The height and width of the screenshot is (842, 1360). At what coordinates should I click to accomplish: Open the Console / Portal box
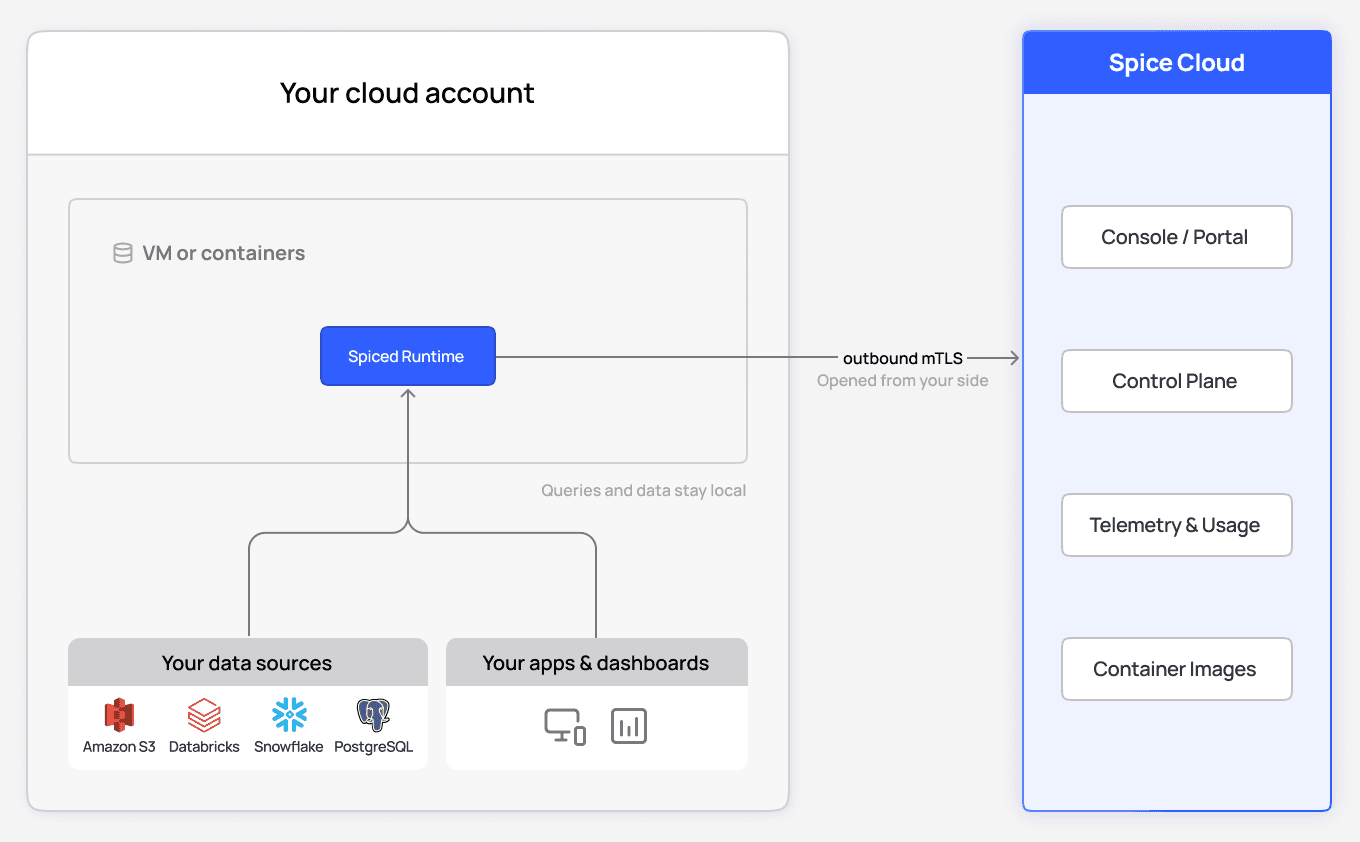pyautogui.click(x=1177, y=237)
